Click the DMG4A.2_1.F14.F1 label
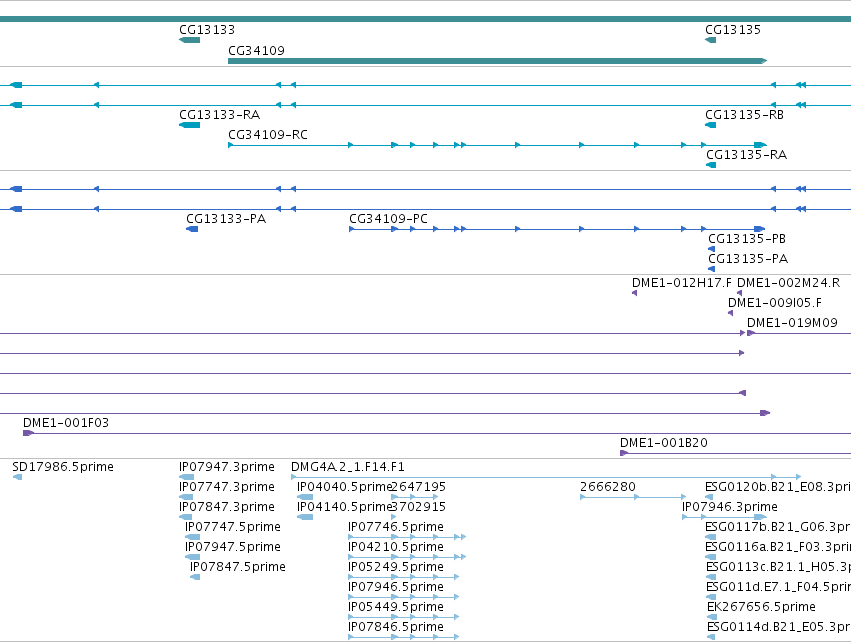Viewport: 851px width, 642px height. click(347, 467)
